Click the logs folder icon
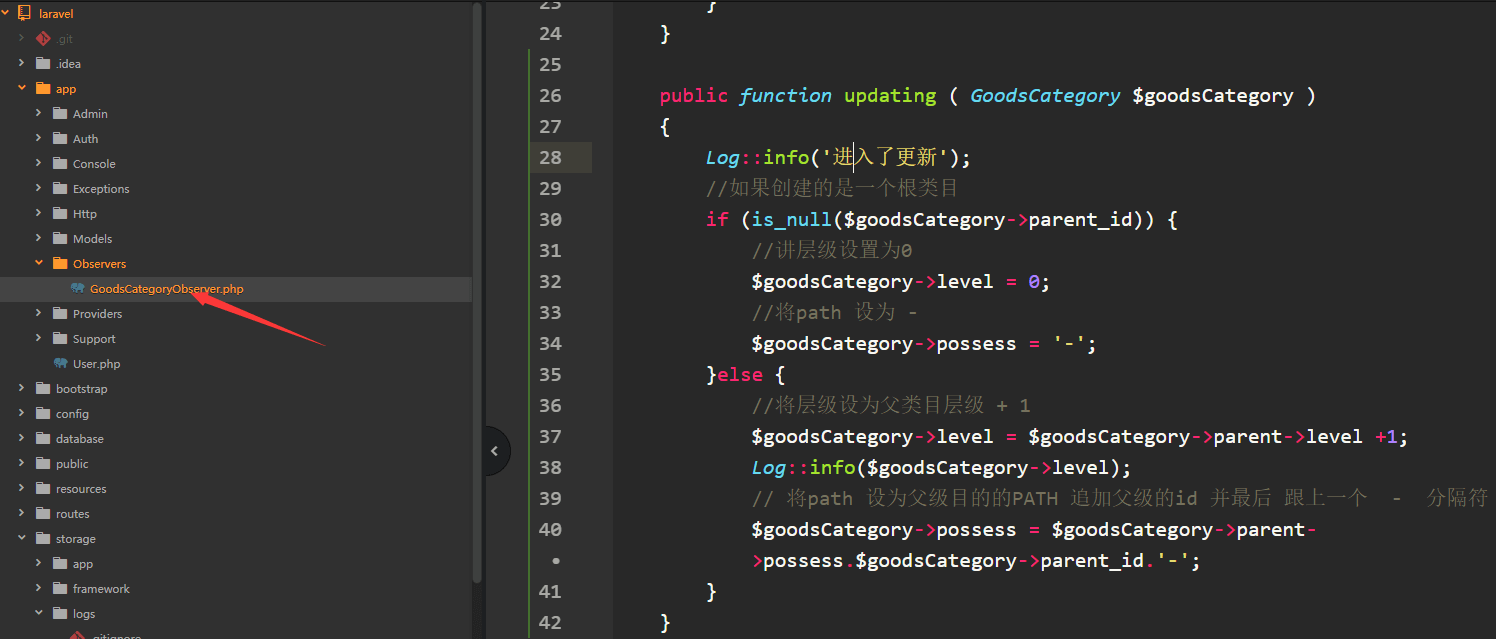Screen dimensions: 1496x639 [59, 613]
